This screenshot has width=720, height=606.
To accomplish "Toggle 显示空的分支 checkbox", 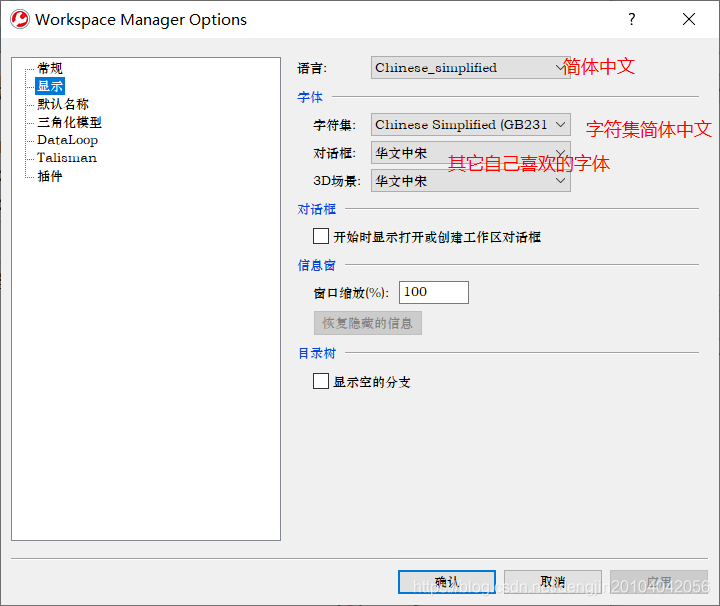I will (x=321, y=381).
